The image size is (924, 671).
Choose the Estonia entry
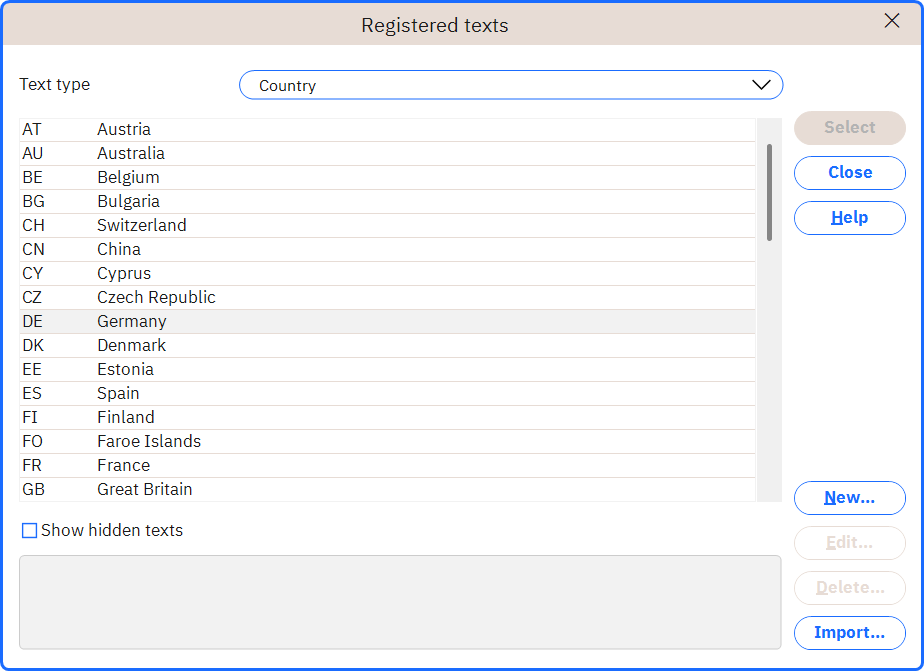pos(388,370)
